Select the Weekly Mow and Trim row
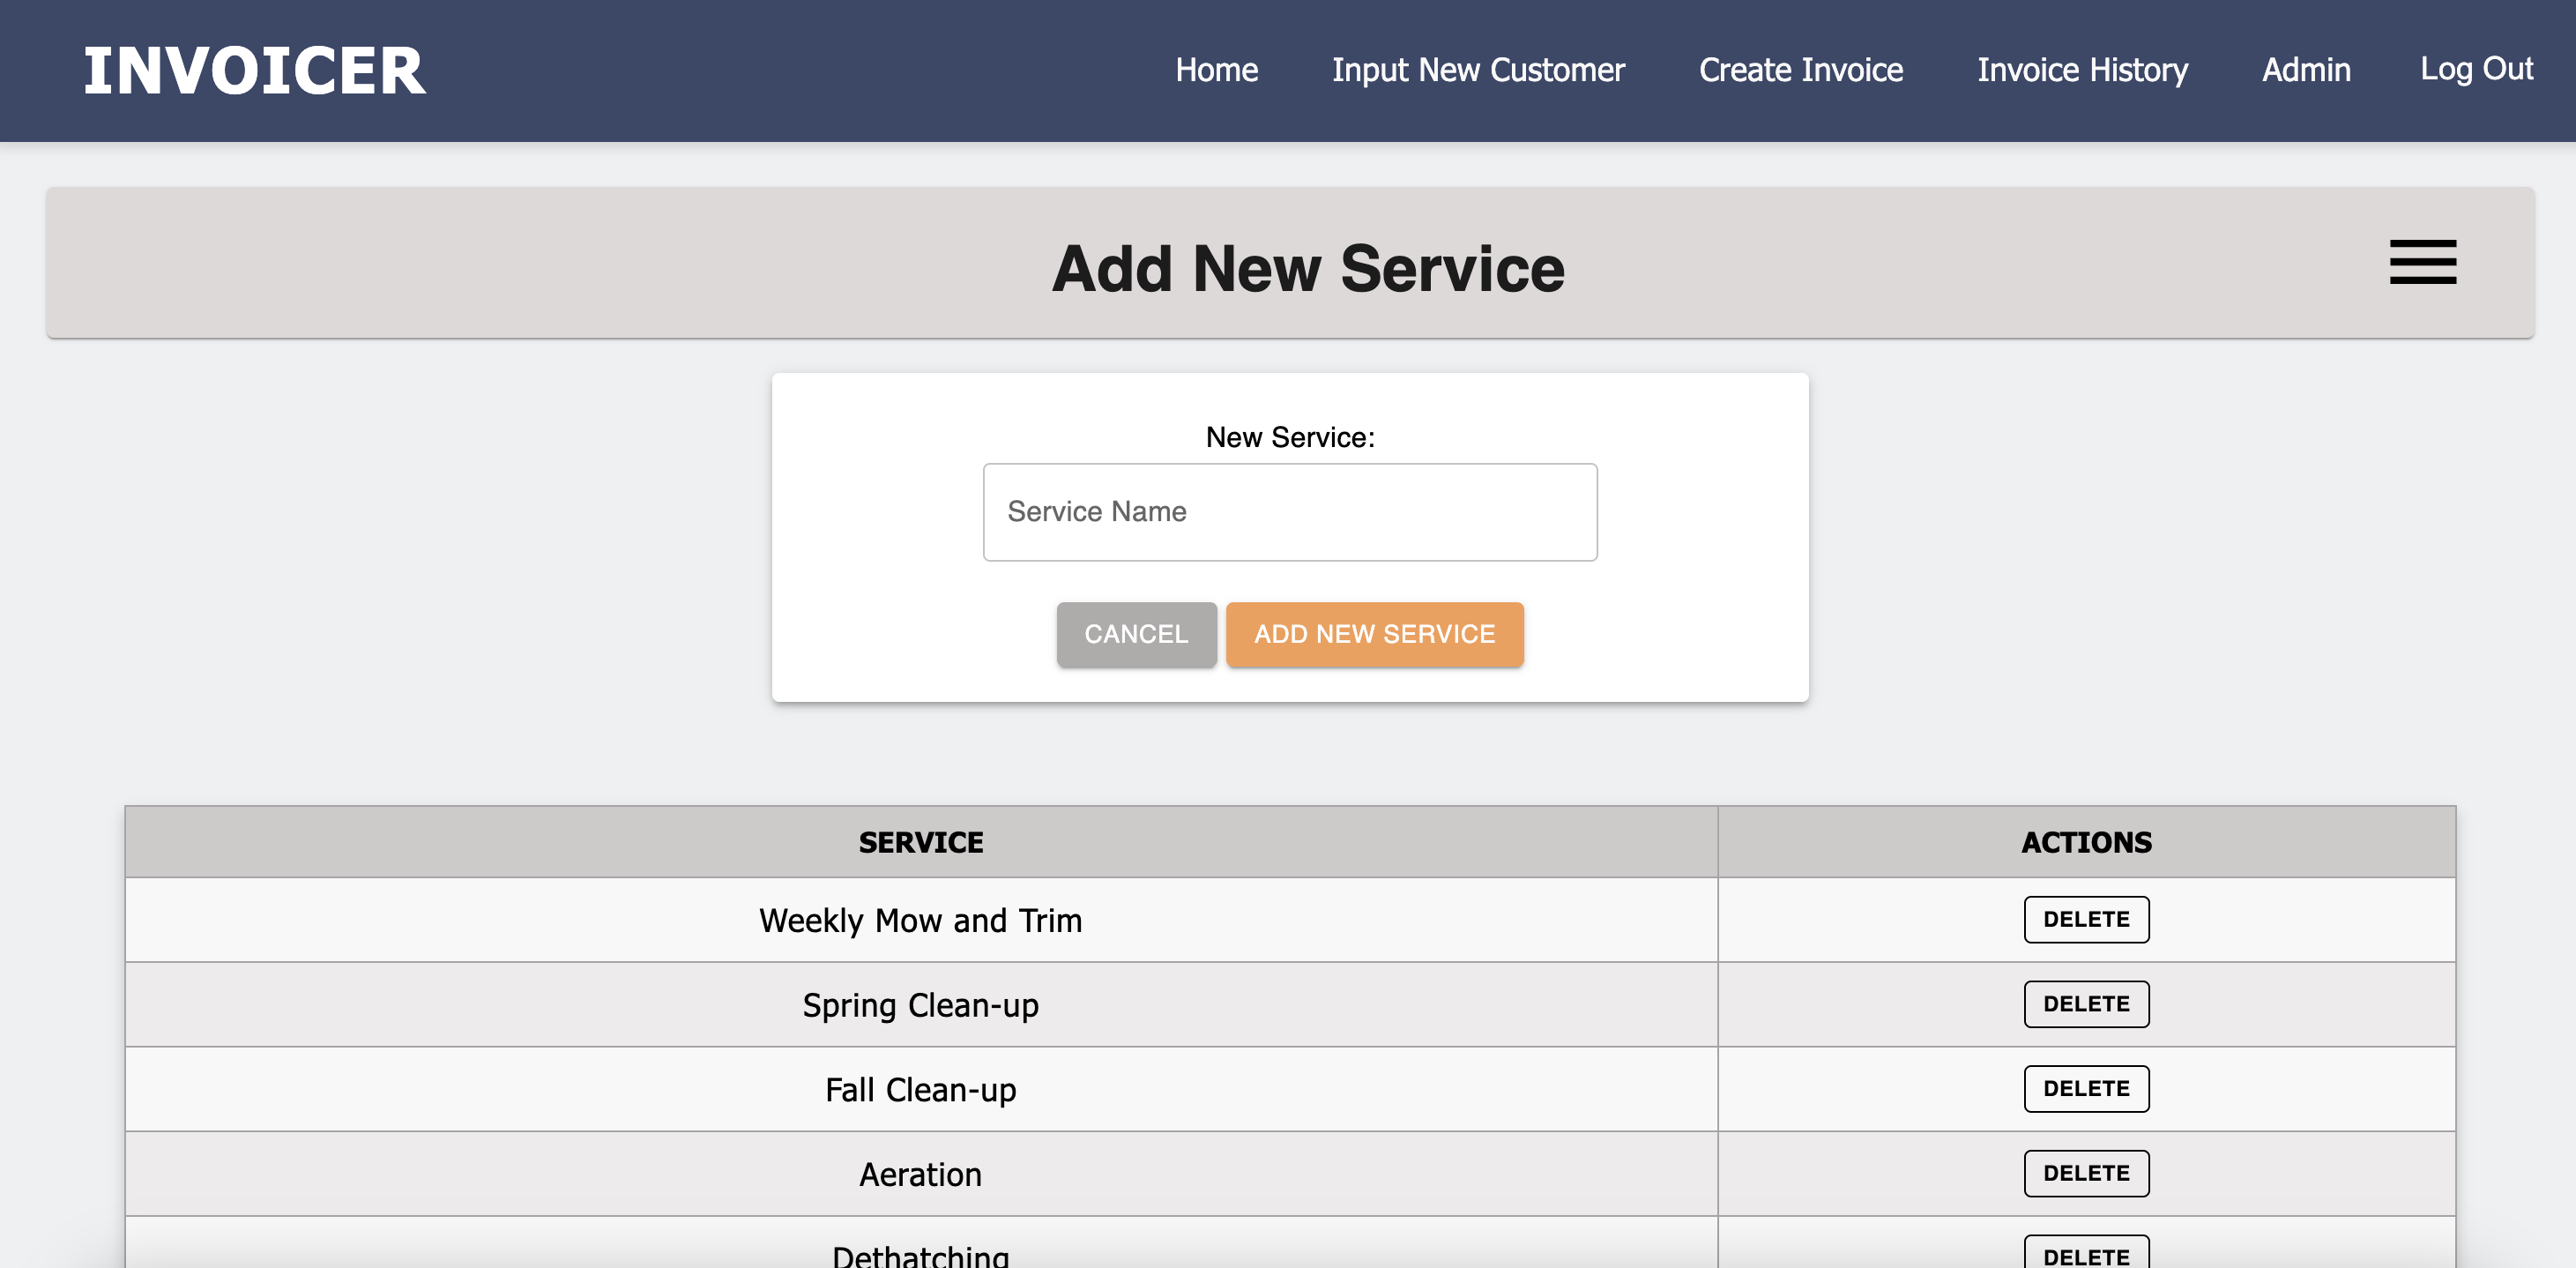The height and width of the screenshot is (1268, 2576). [x=1290, y=920]
